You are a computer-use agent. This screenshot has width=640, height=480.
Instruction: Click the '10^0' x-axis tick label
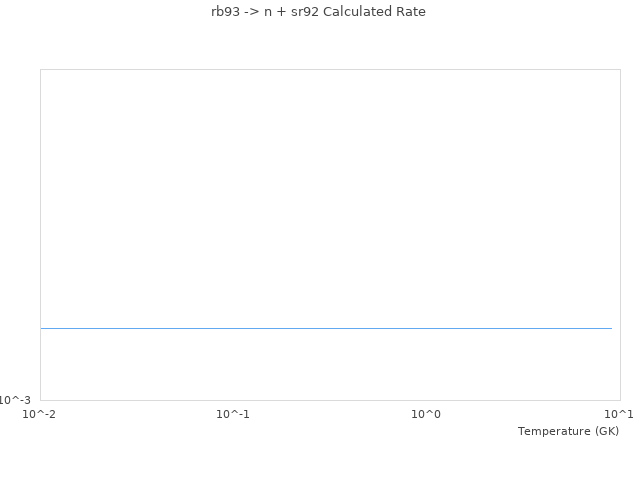click(426, 414)
